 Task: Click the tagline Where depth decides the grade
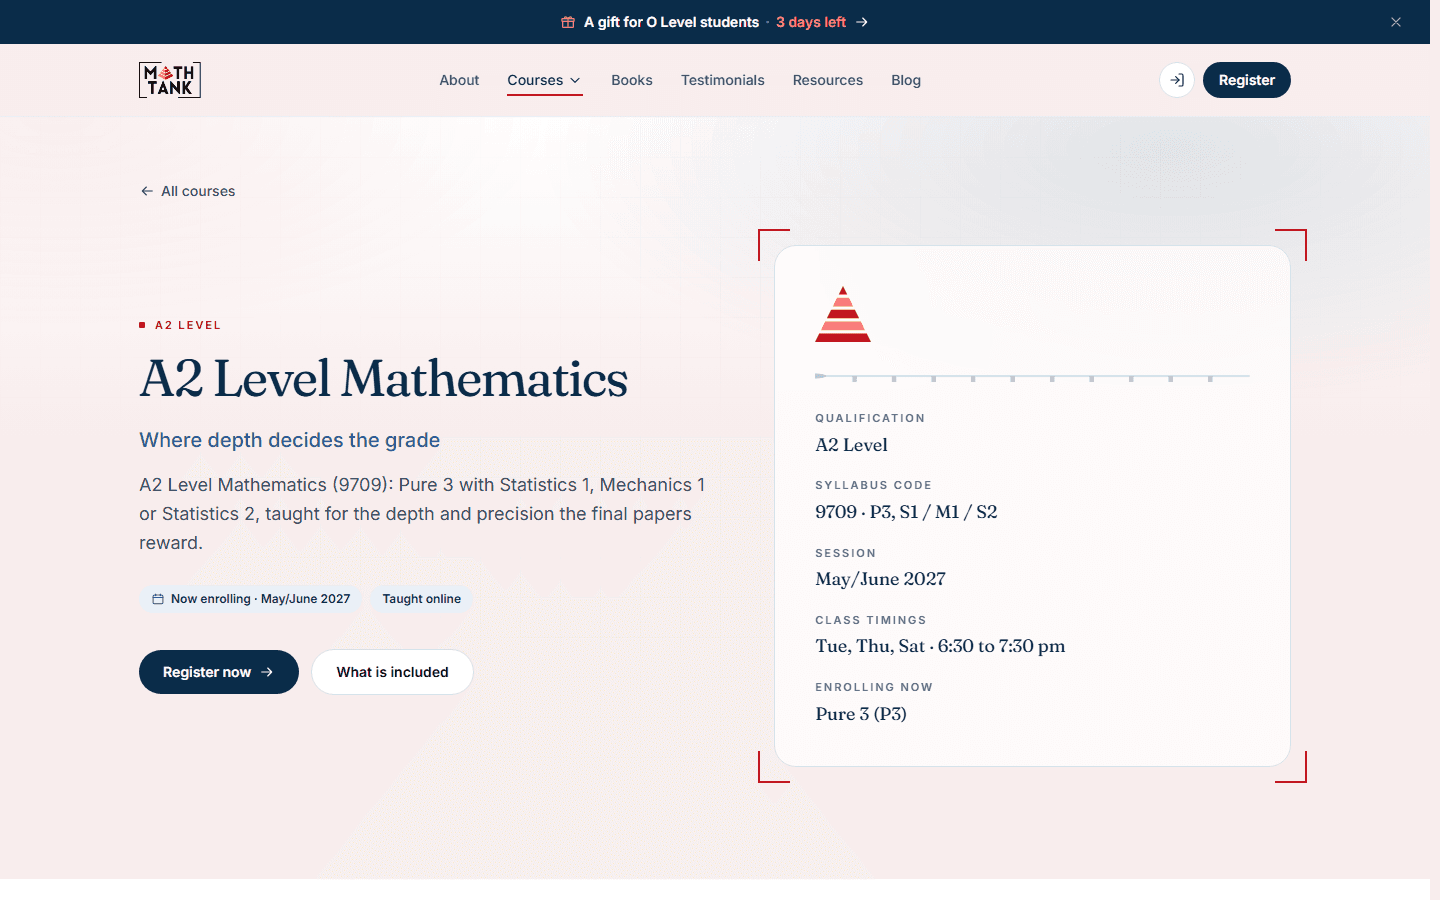pyautogui.click(x=290, y=440)
